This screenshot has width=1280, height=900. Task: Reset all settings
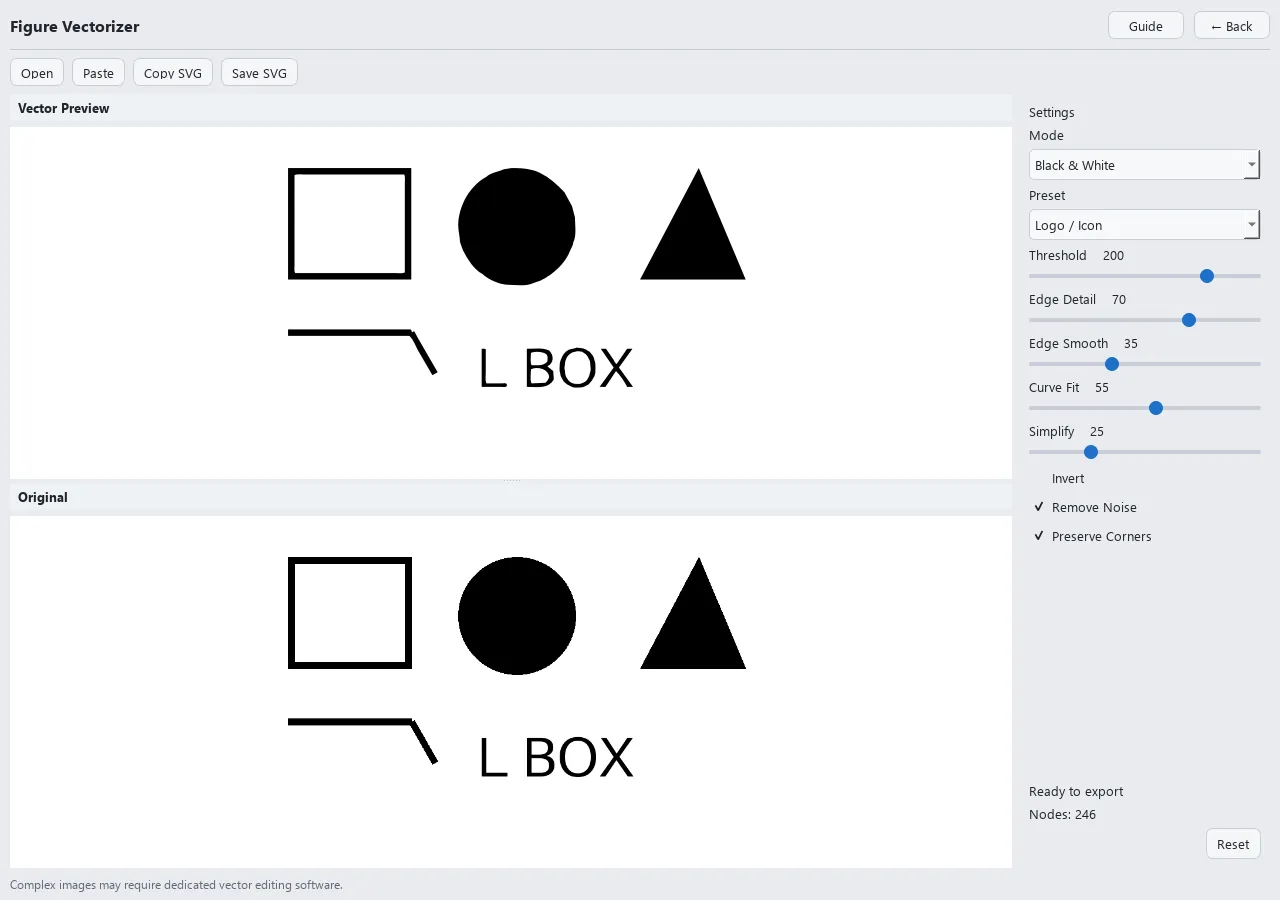[x=1233, y=844]
